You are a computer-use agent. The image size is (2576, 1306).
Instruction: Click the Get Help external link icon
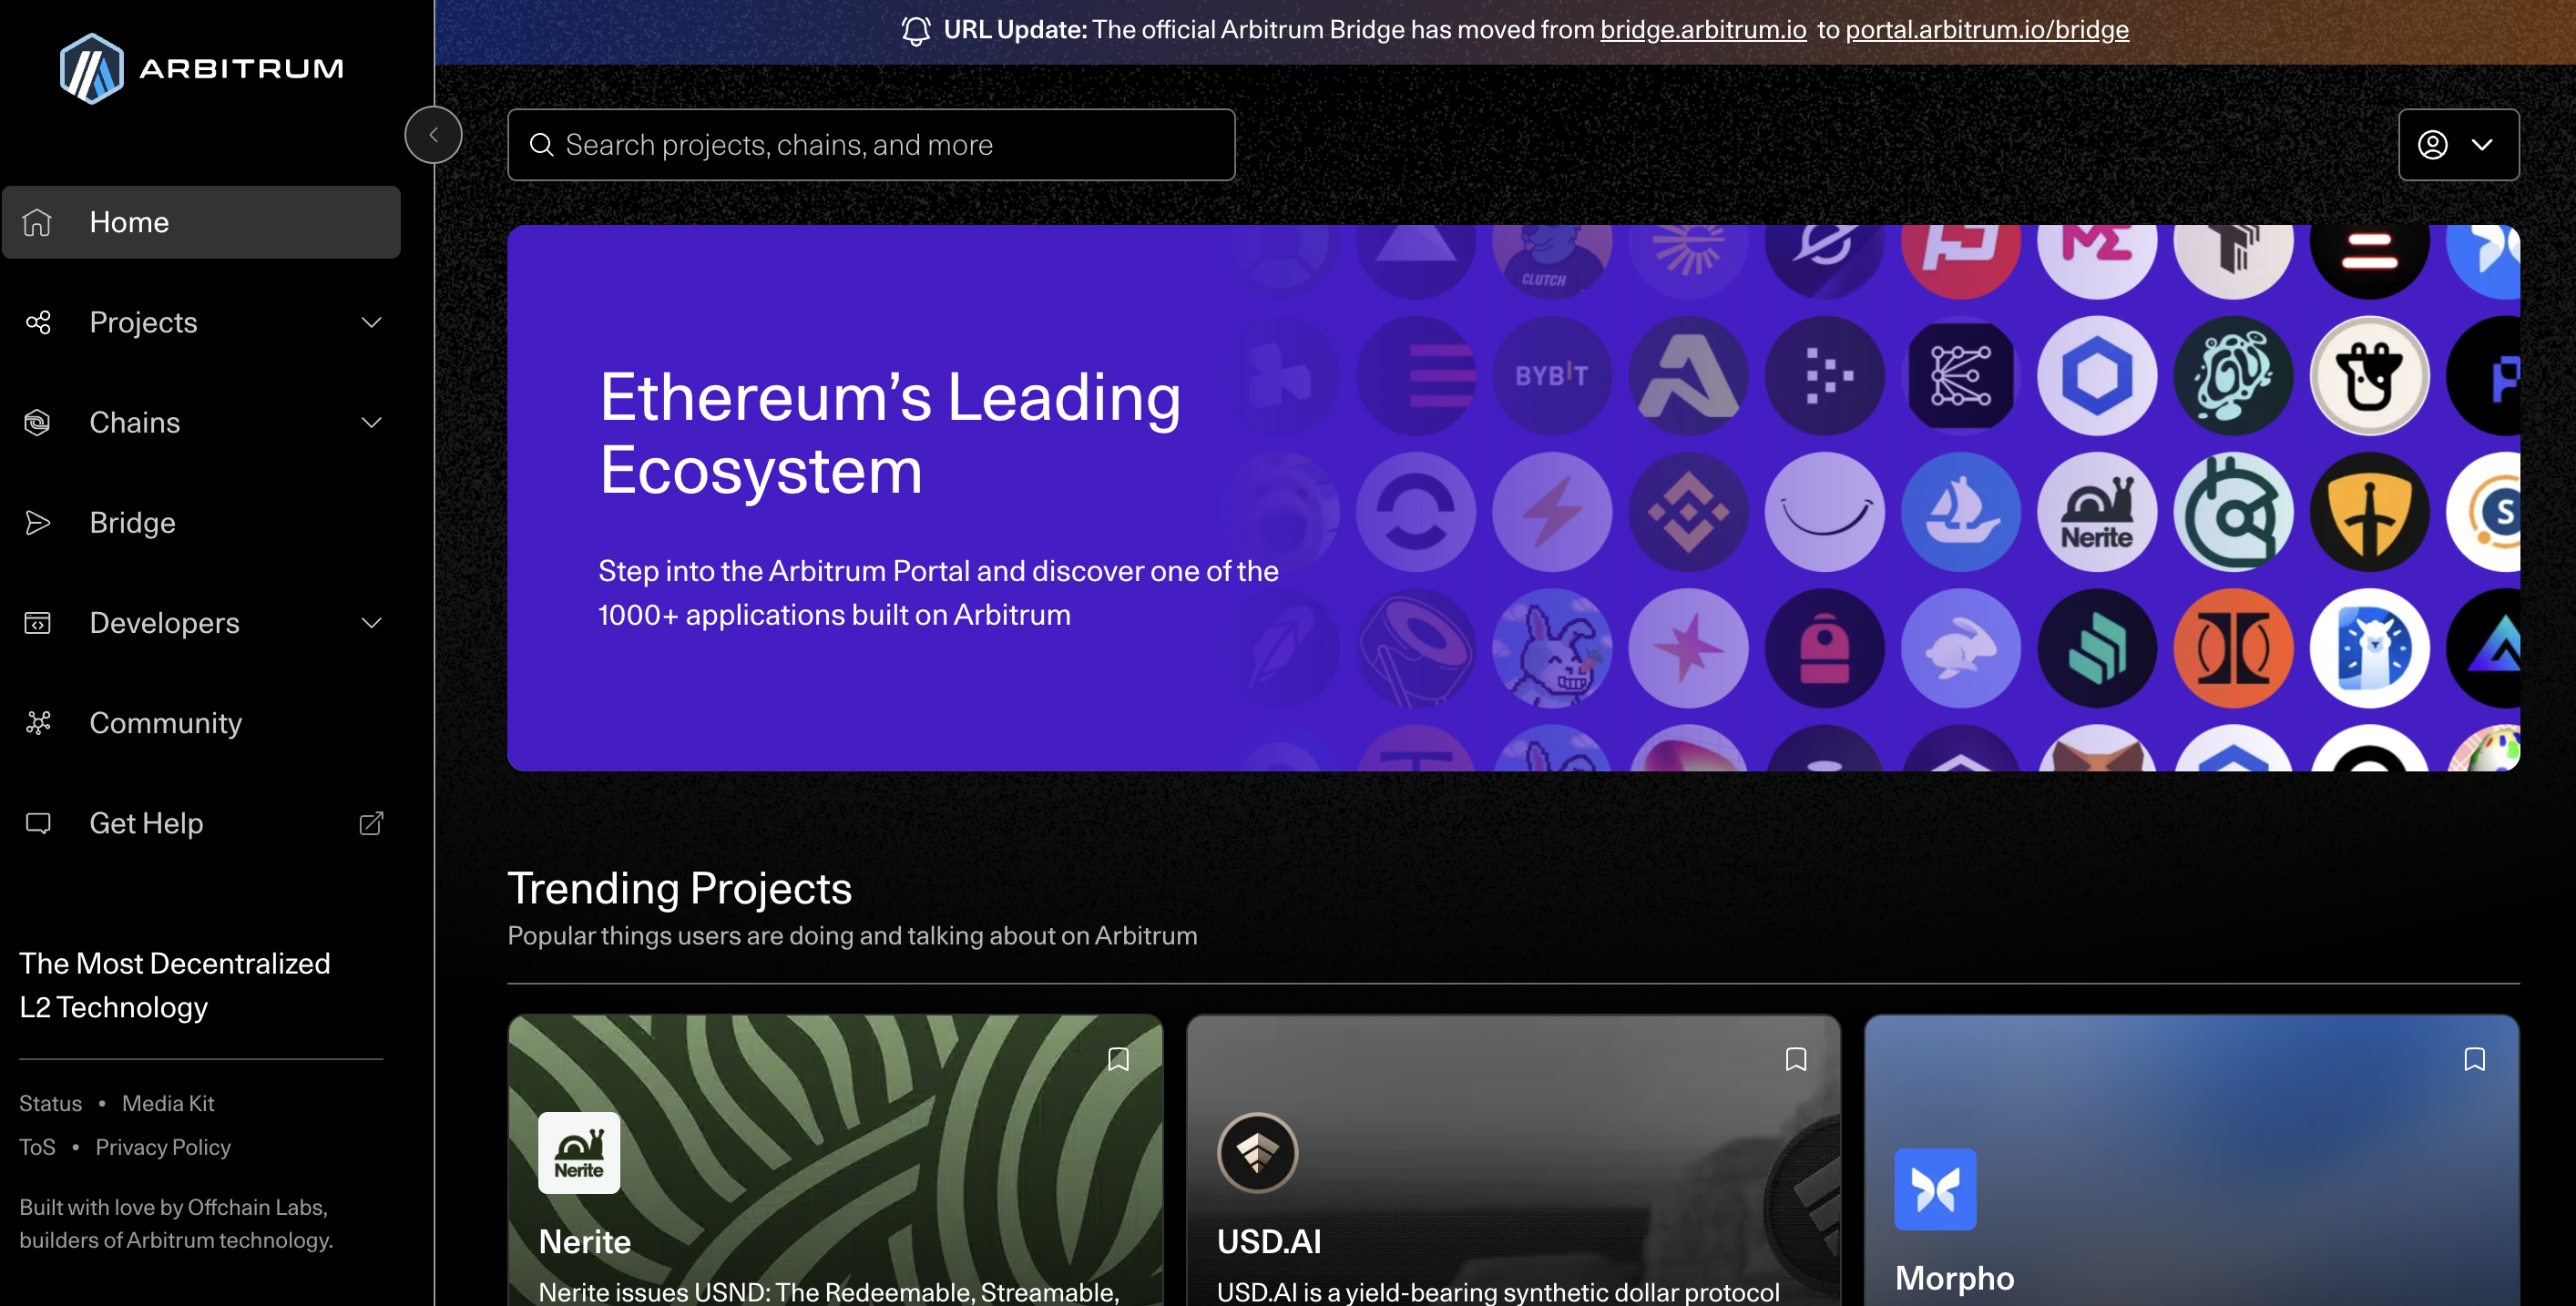click(371, 823)
